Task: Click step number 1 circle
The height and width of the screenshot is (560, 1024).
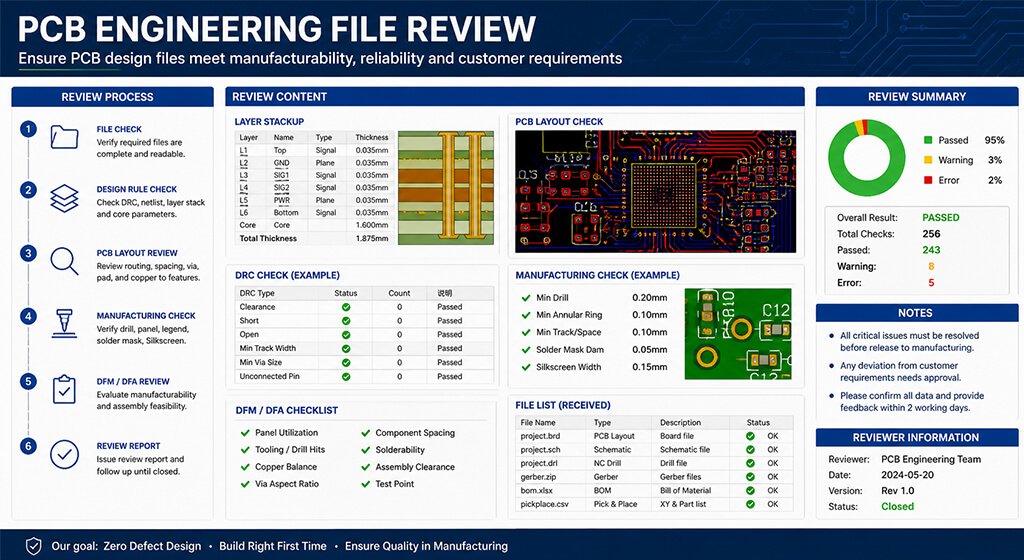Action: [28, 129]
